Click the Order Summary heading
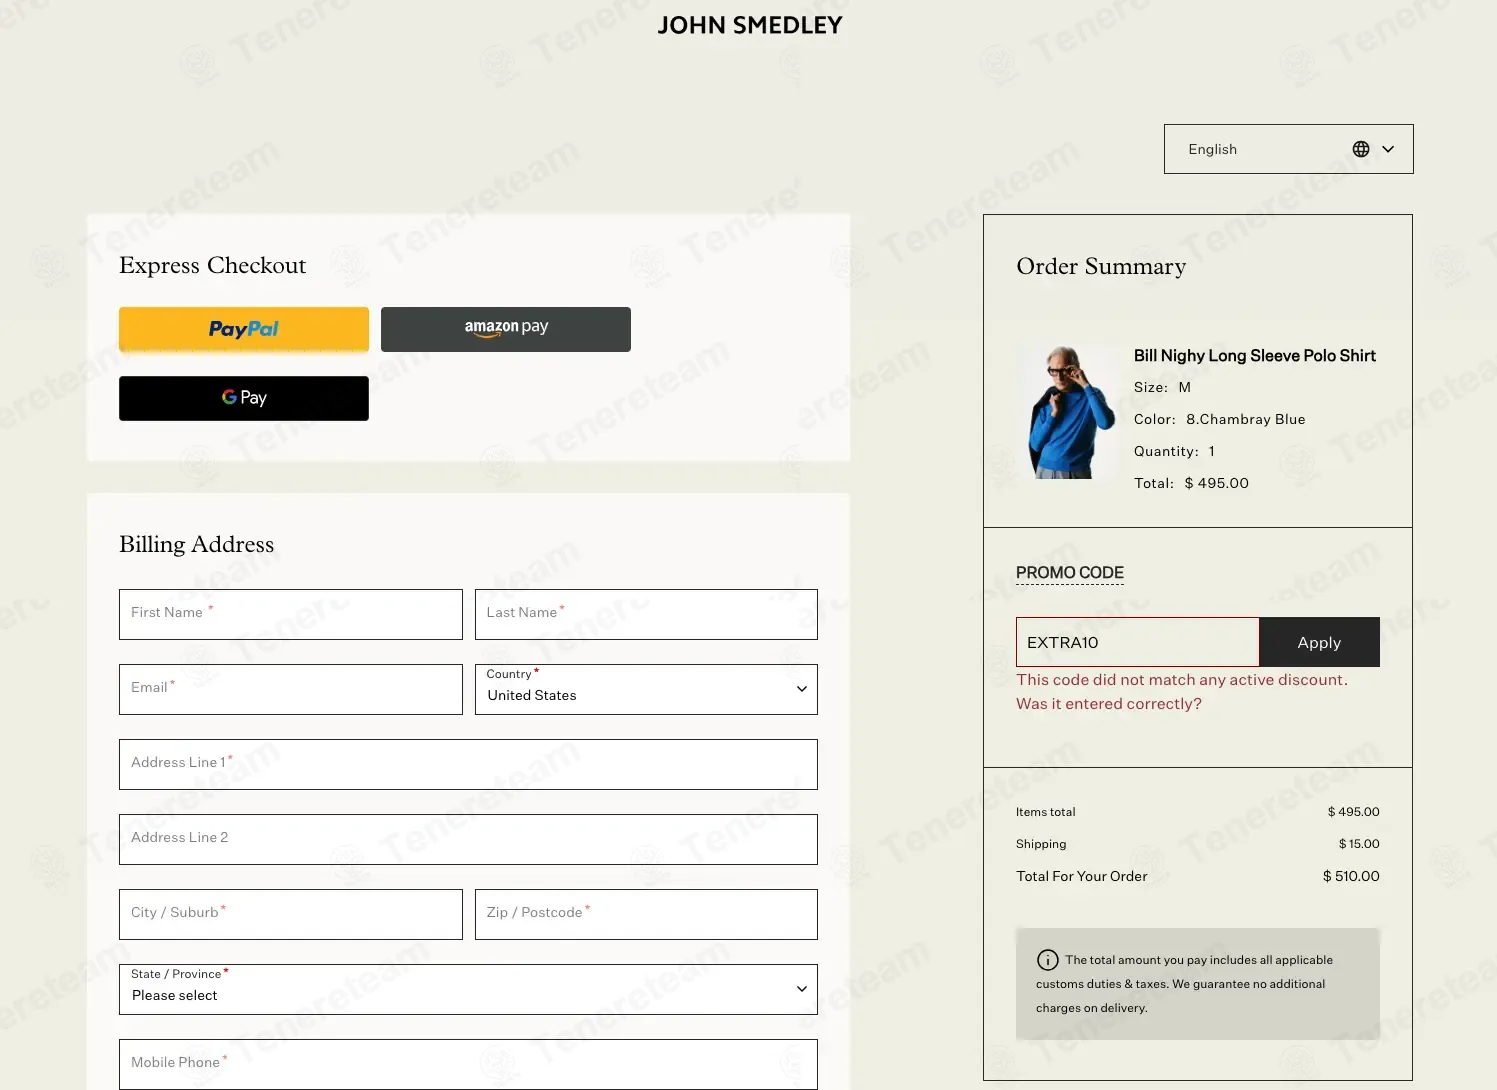This screenshot has width=1497, height=1090. (x=1101, y=266)
